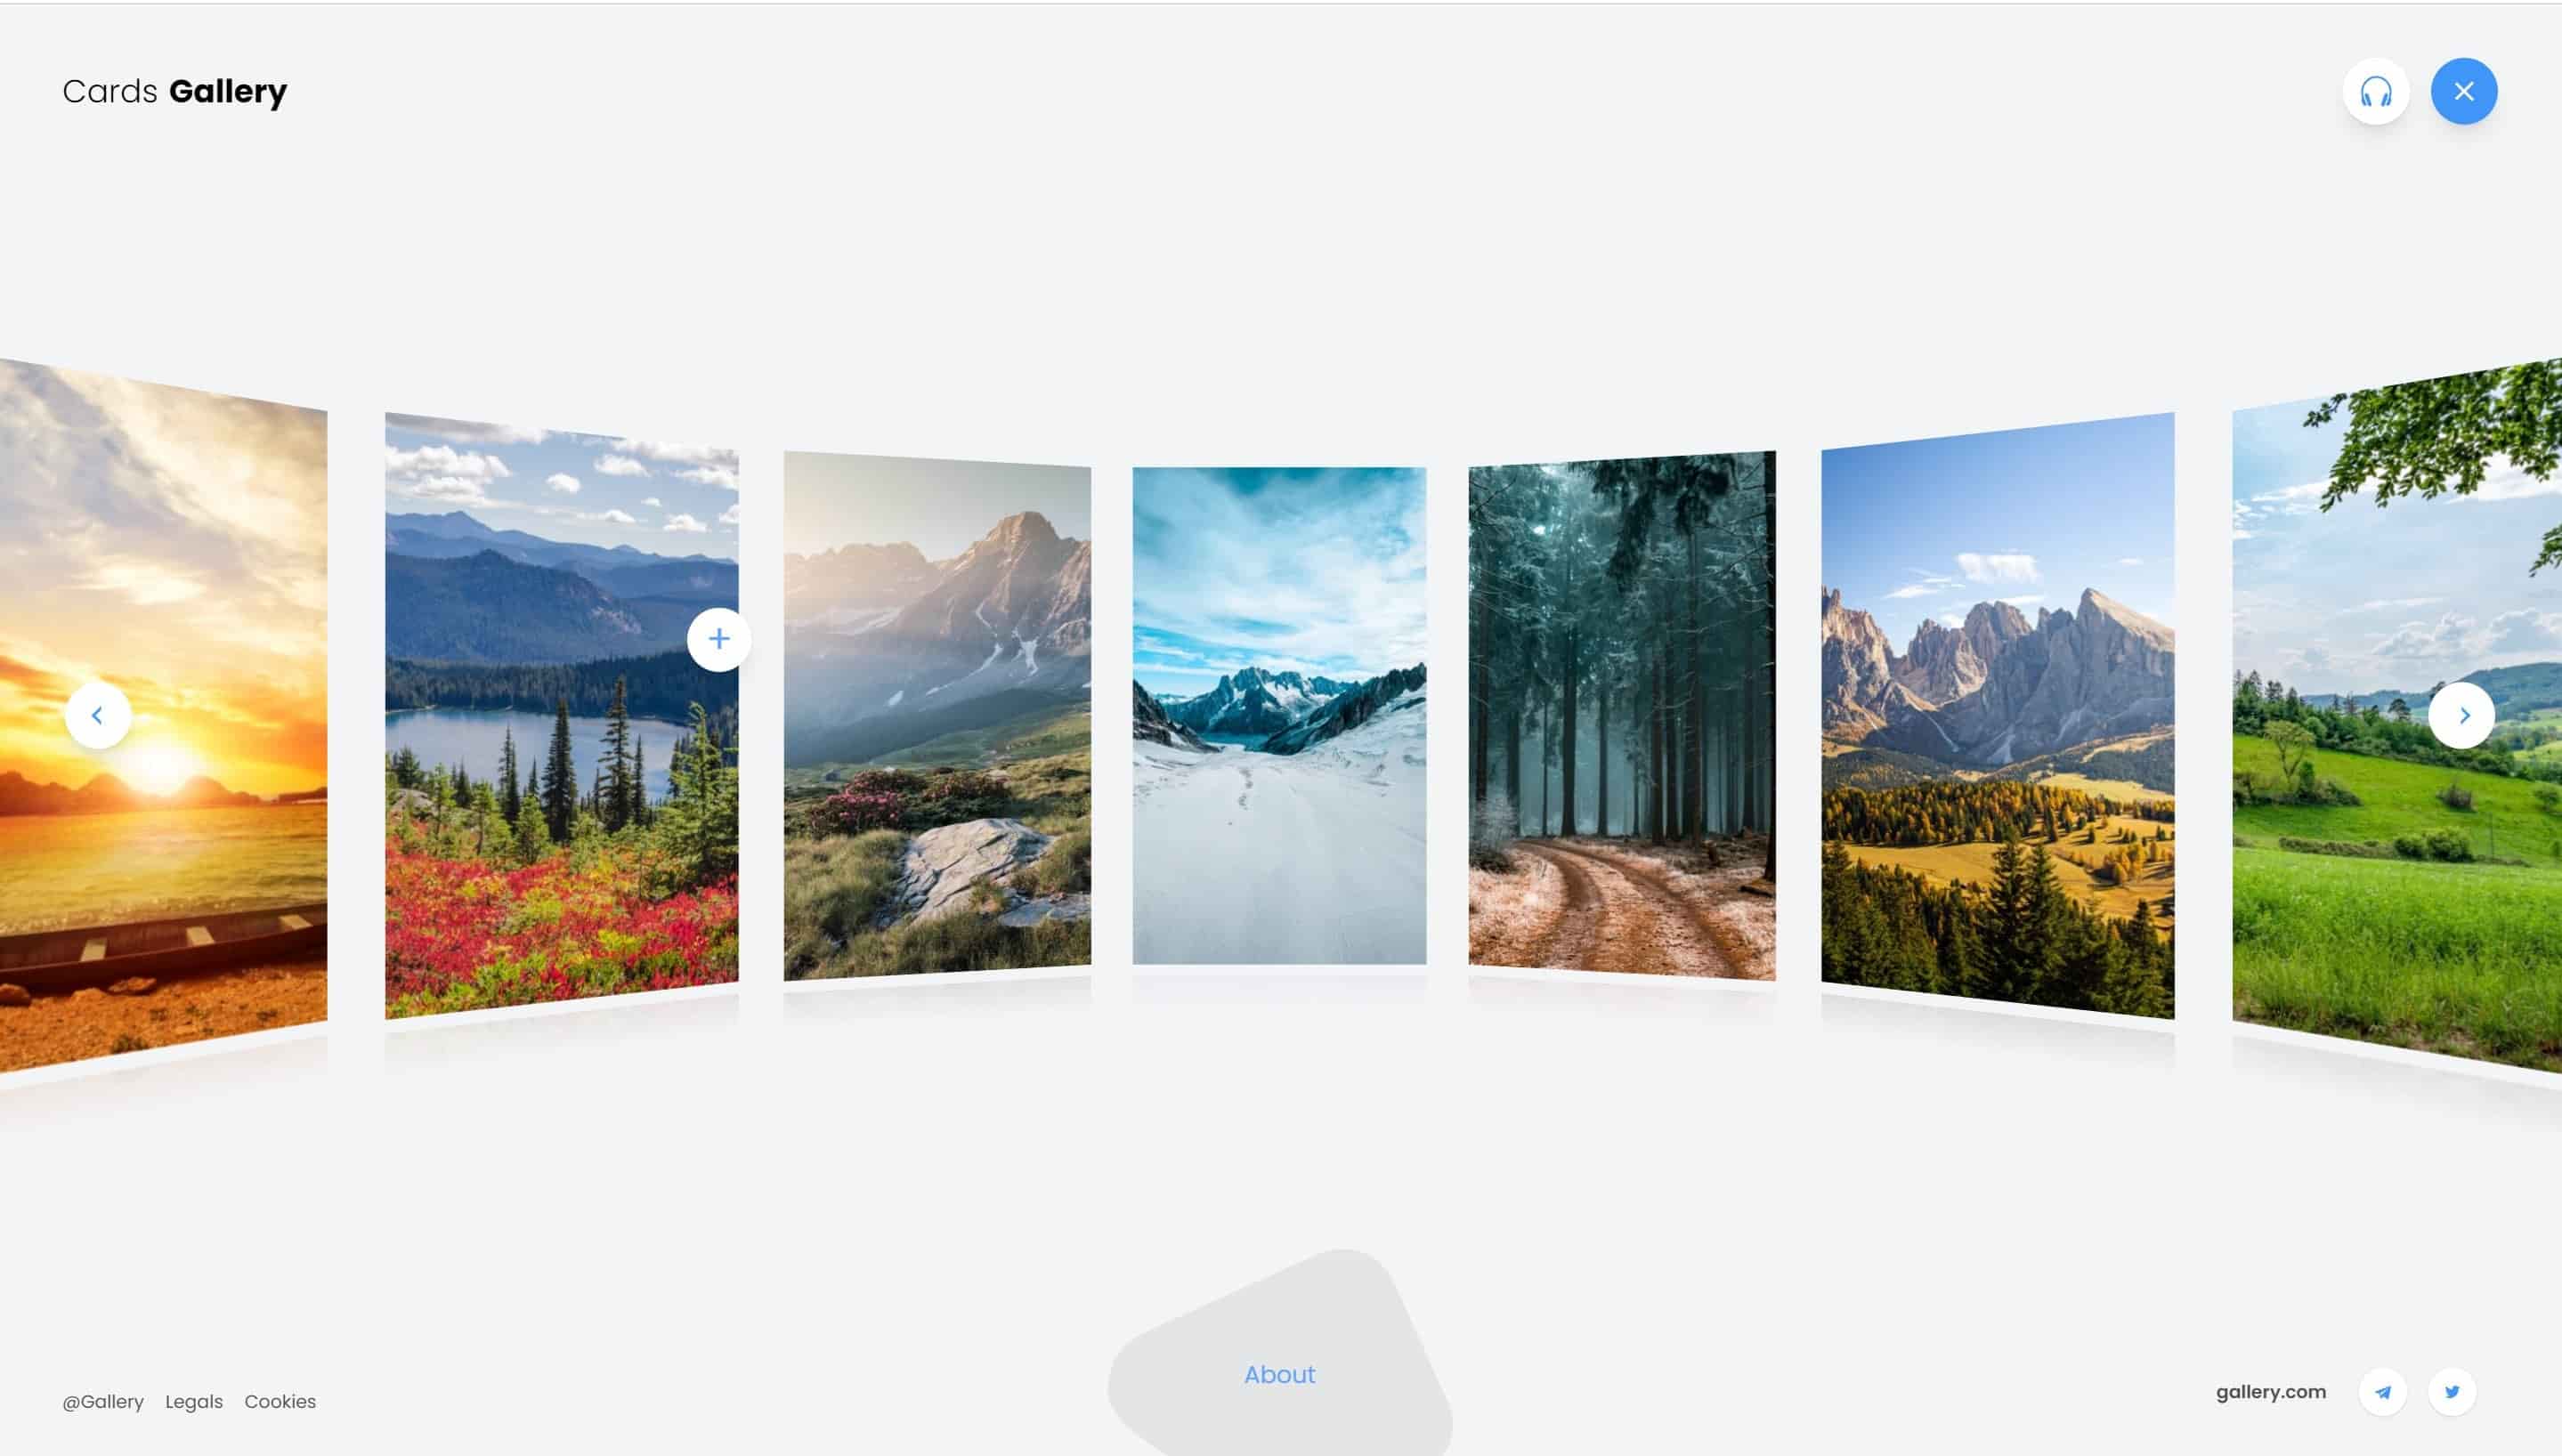Click the snowy mountain landscape card

(1279, 712)
